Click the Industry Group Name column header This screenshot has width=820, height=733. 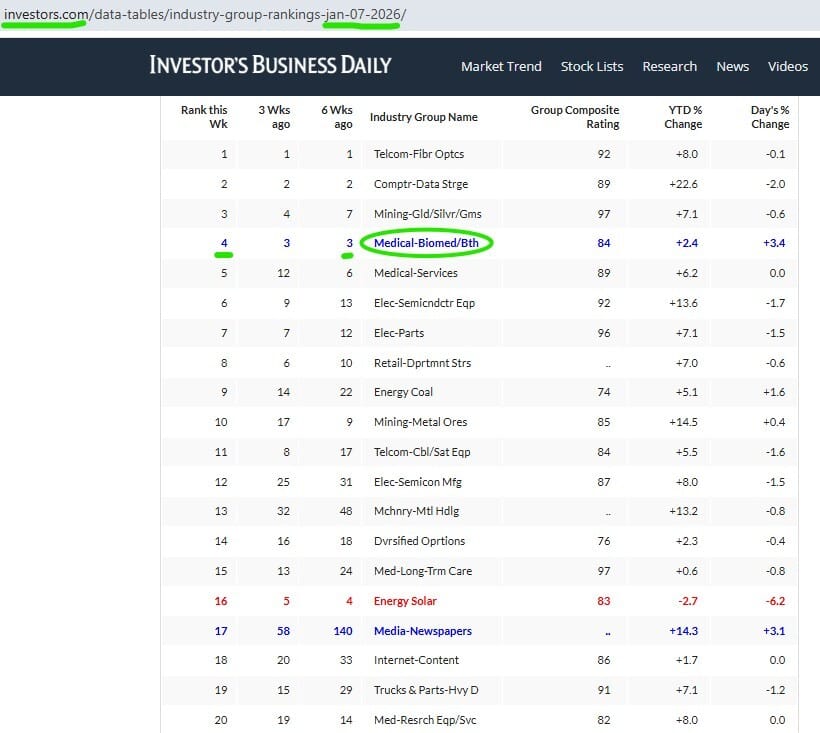click(424, 117)
